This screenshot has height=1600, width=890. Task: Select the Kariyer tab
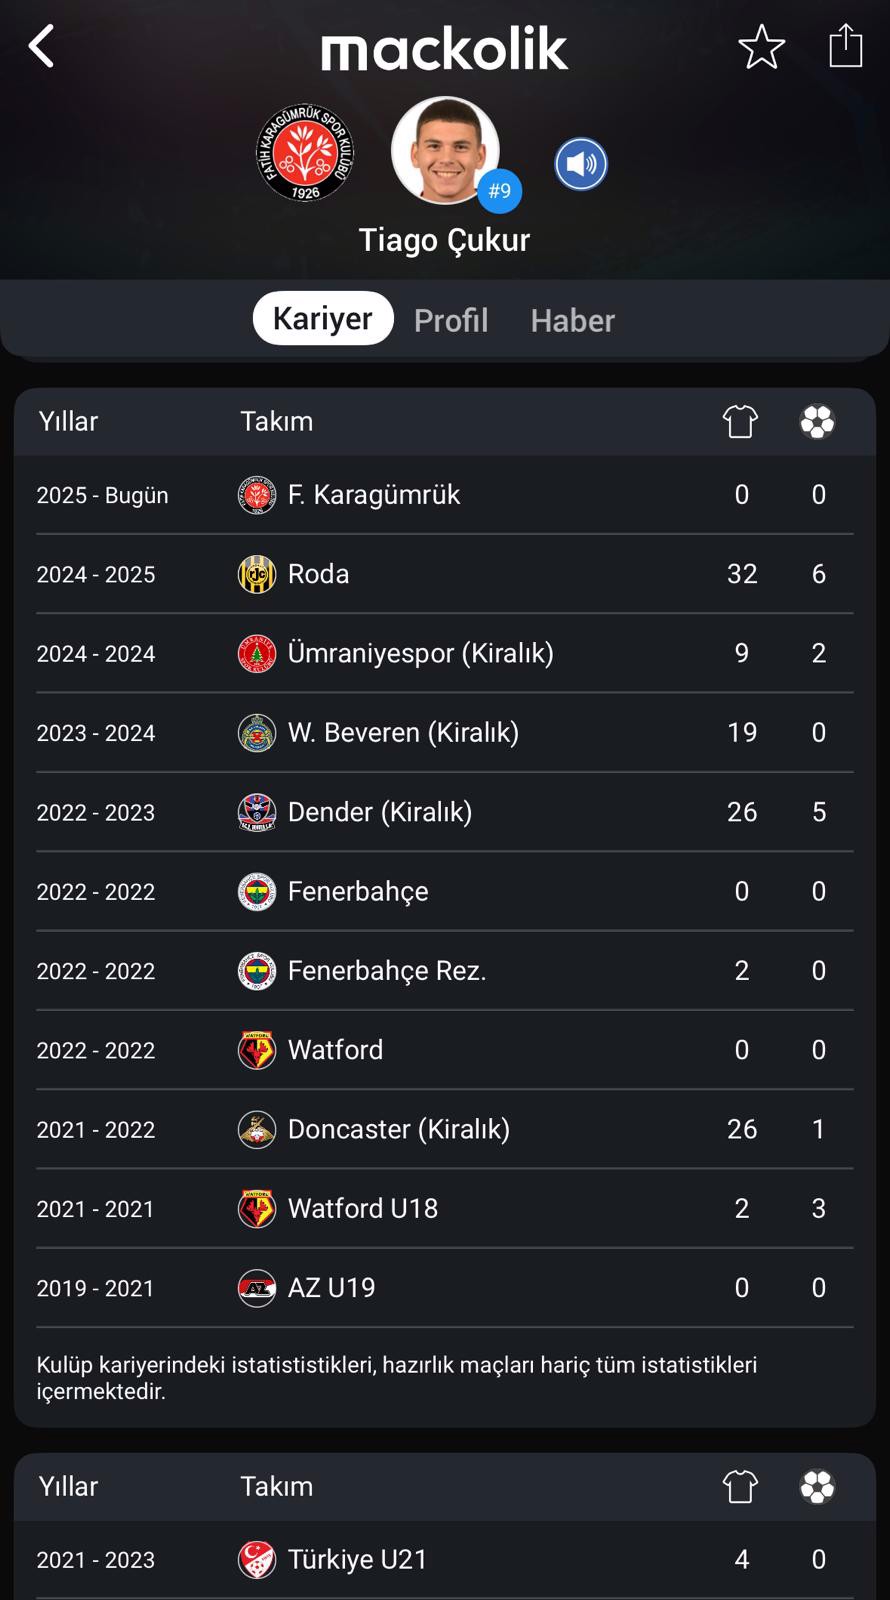(323, 318)
